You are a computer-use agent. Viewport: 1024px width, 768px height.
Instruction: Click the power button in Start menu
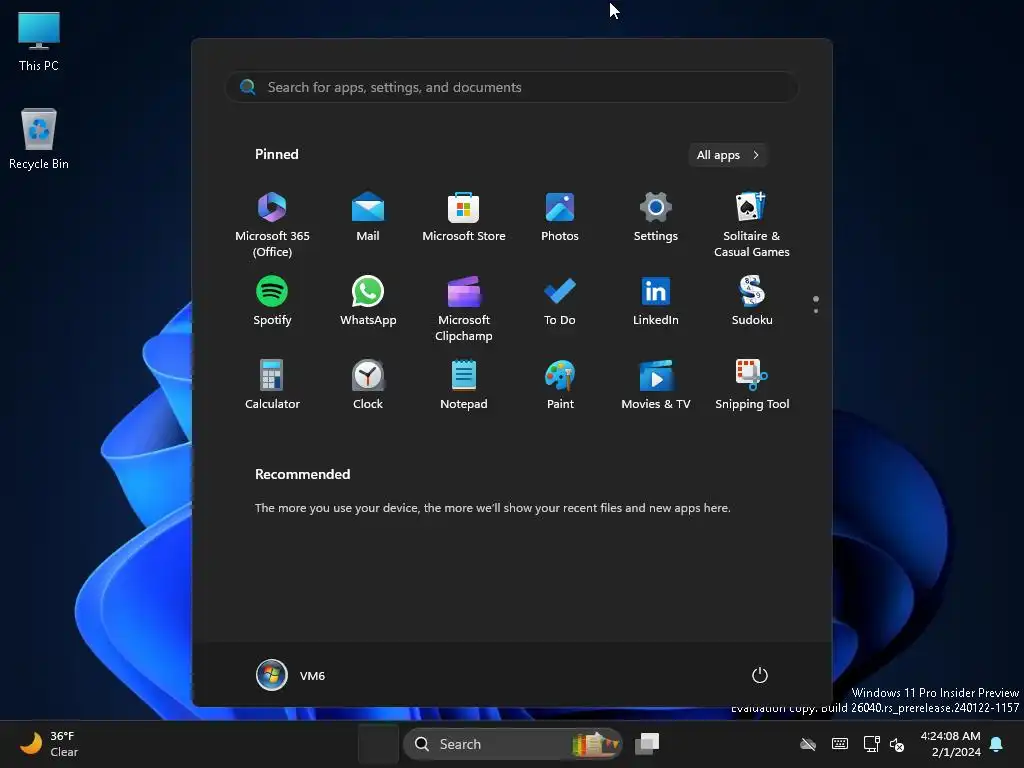point(760,675)
